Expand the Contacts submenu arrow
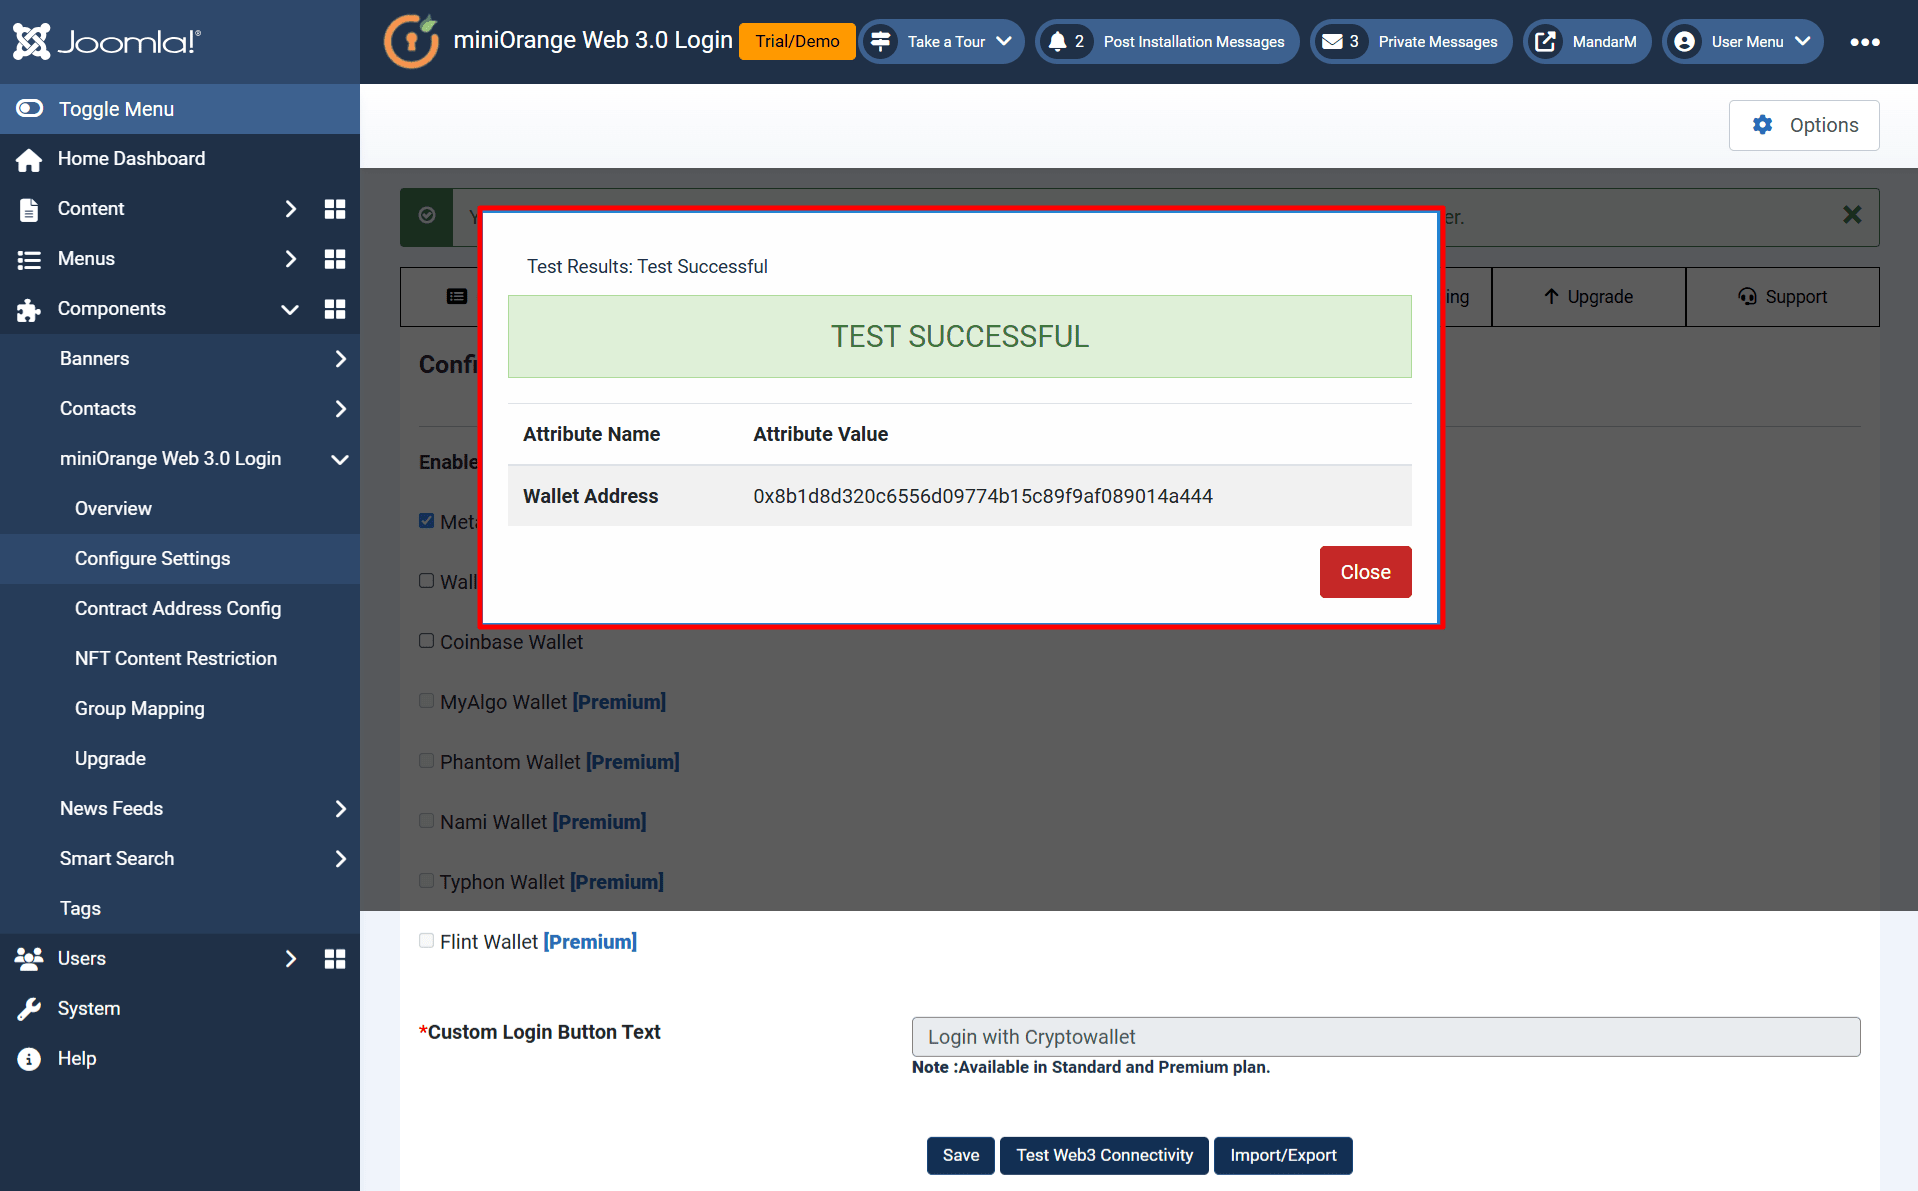The height and width of the screenshot is (1191, 1918). [340, 409]
